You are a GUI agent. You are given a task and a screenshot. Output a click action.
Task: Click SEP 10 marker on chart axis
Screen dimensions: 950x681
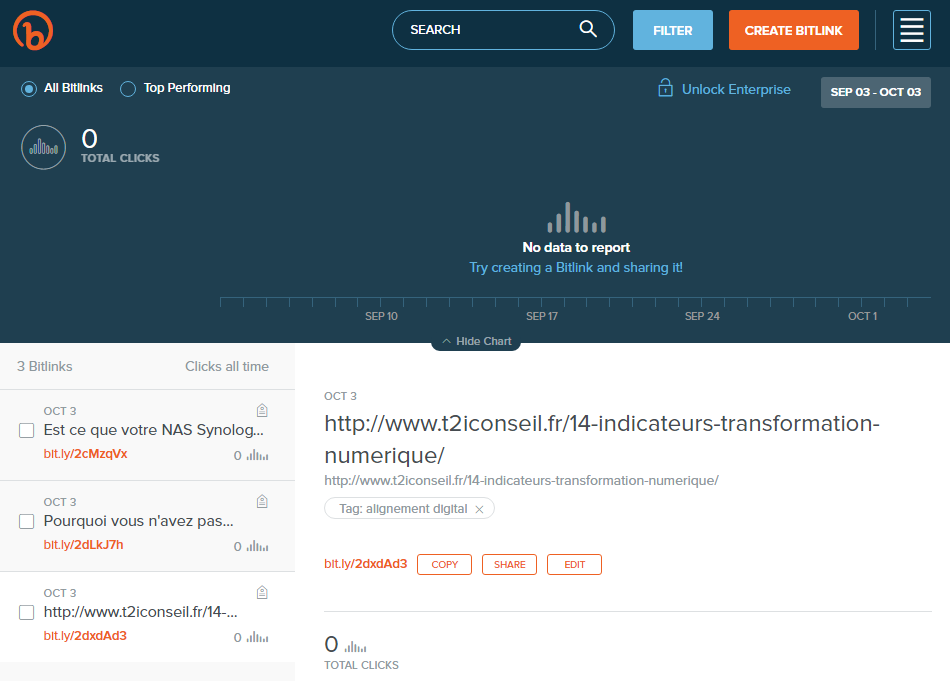coord(381,316)
